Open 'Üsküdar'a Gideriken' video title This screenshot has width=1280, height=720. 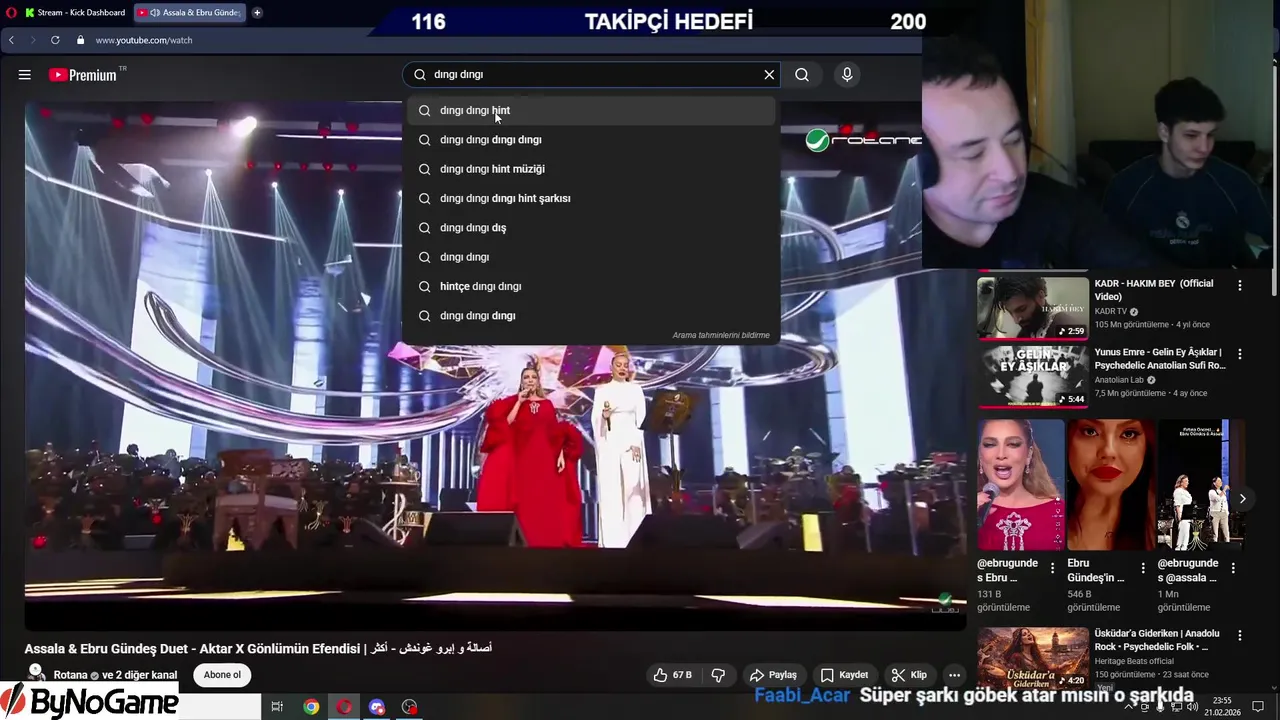[1157, 640]
